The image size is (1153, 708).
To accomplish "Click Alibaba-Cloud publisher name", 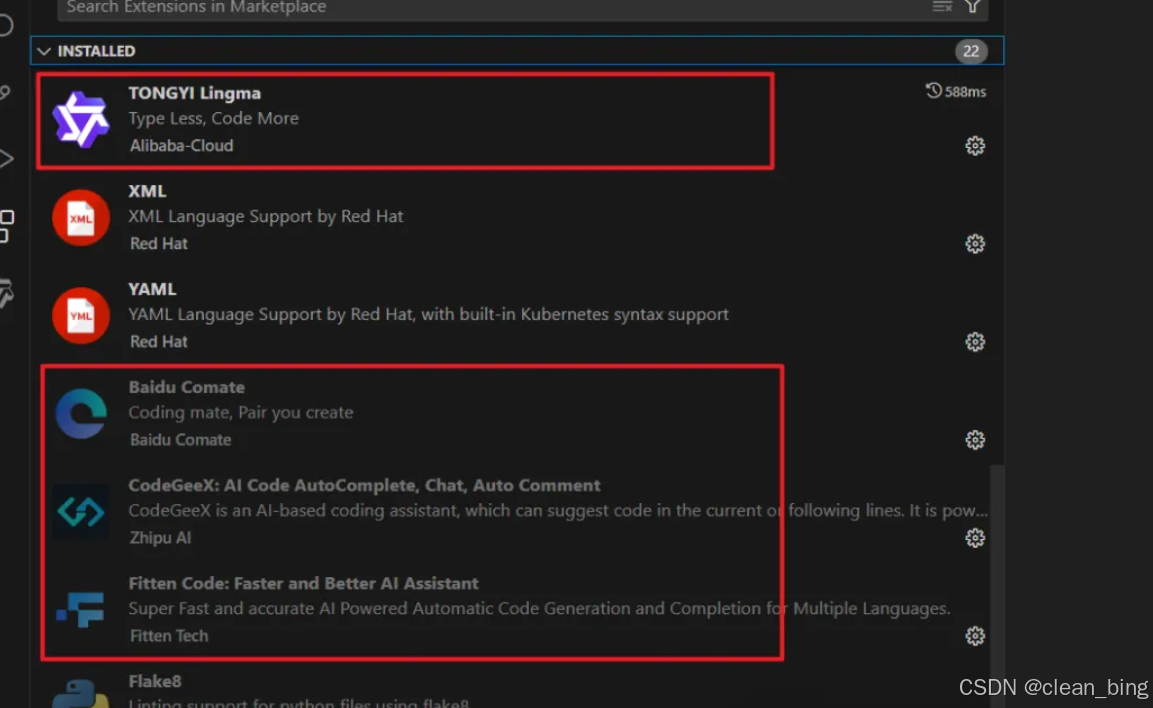I will (x=182, y=146).
